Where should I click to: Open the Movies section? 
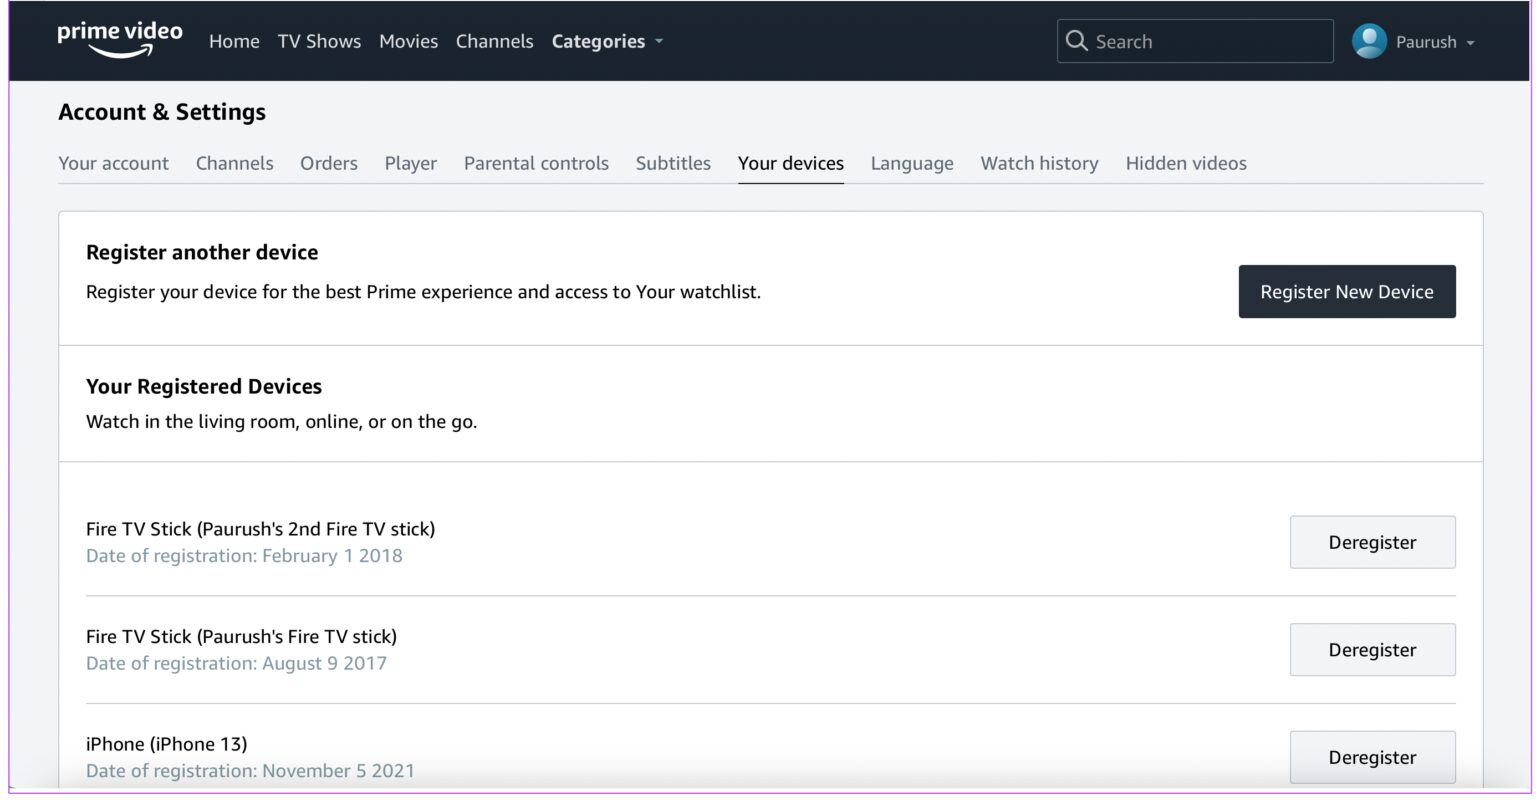408,41
